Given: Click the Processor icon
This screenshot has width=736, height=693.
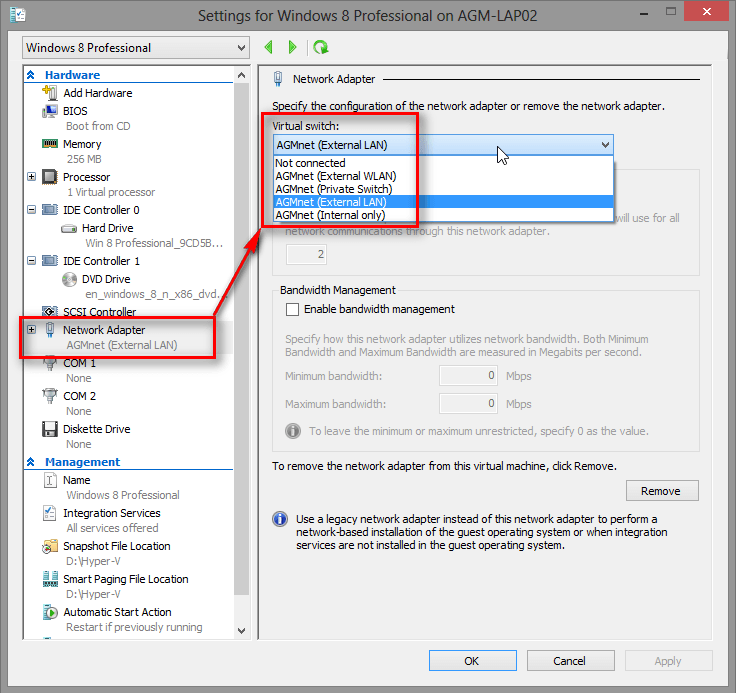Looking at the screenshot, I should [50, 177].
